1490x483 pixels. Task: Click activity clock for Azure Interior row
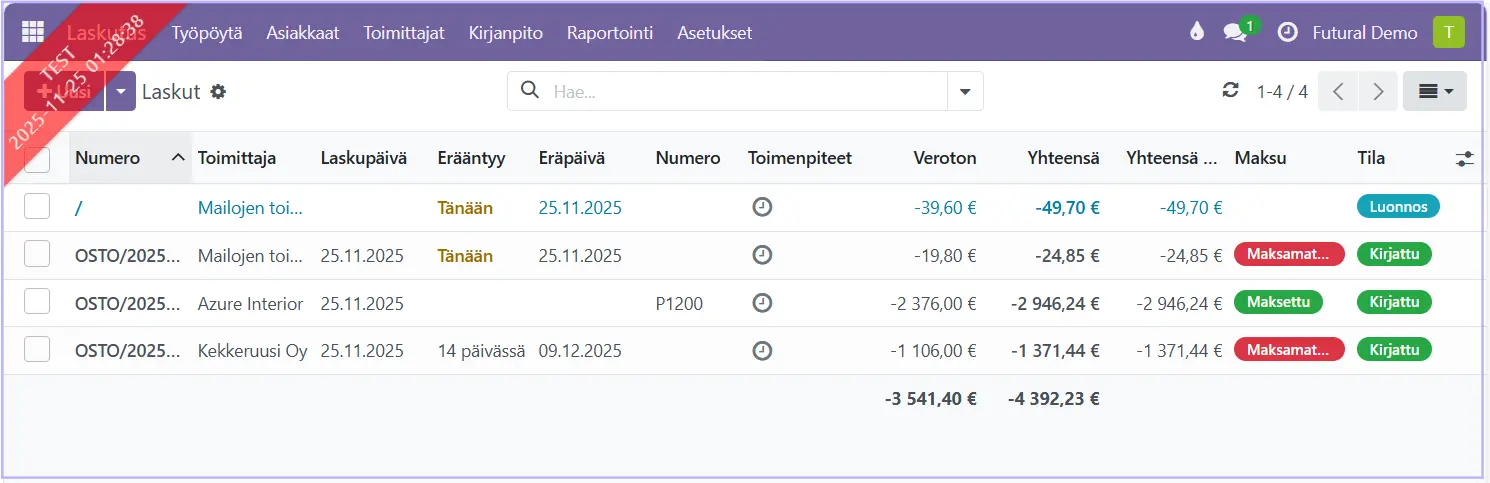pyautogui.click(x=762, y=303)
